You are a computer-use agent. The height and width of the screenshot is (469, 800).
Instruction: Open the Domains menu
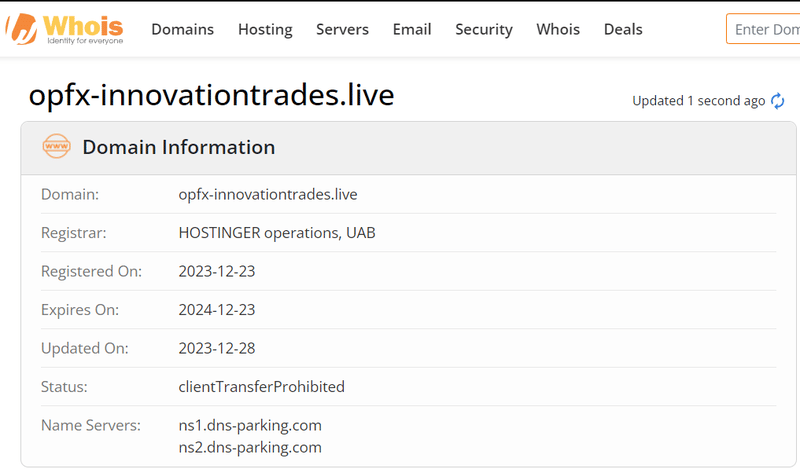click(183, 29)
